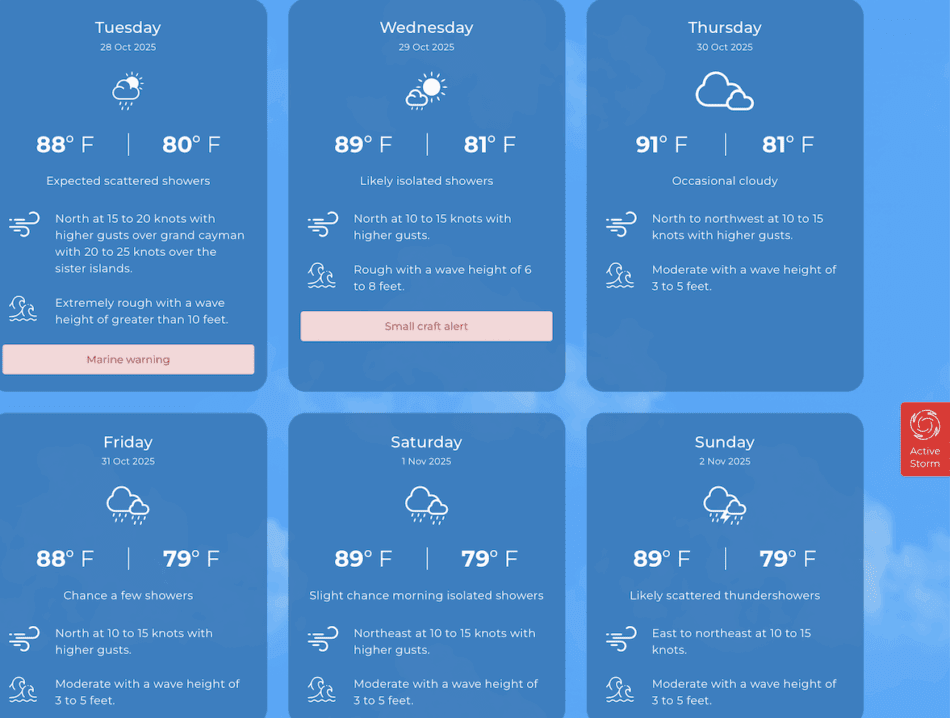The height and width of the screenshot is (718, 950).
Task: Click Tuesday's 88° F high temperature
Action: click(65, 145)
